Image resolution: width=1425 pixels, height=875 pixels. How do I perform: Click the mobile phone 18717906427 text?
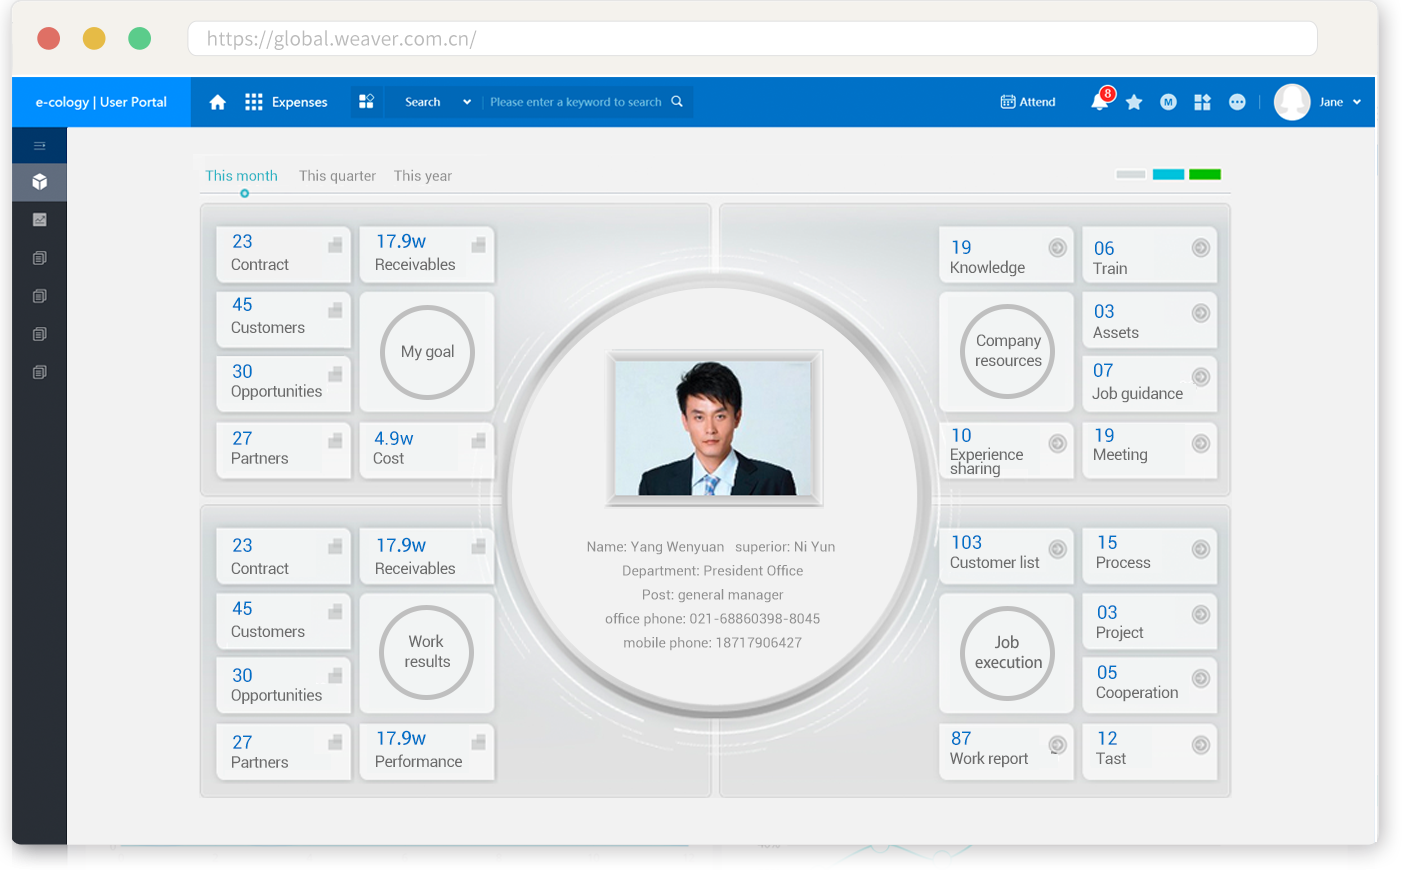click(712, 643)
